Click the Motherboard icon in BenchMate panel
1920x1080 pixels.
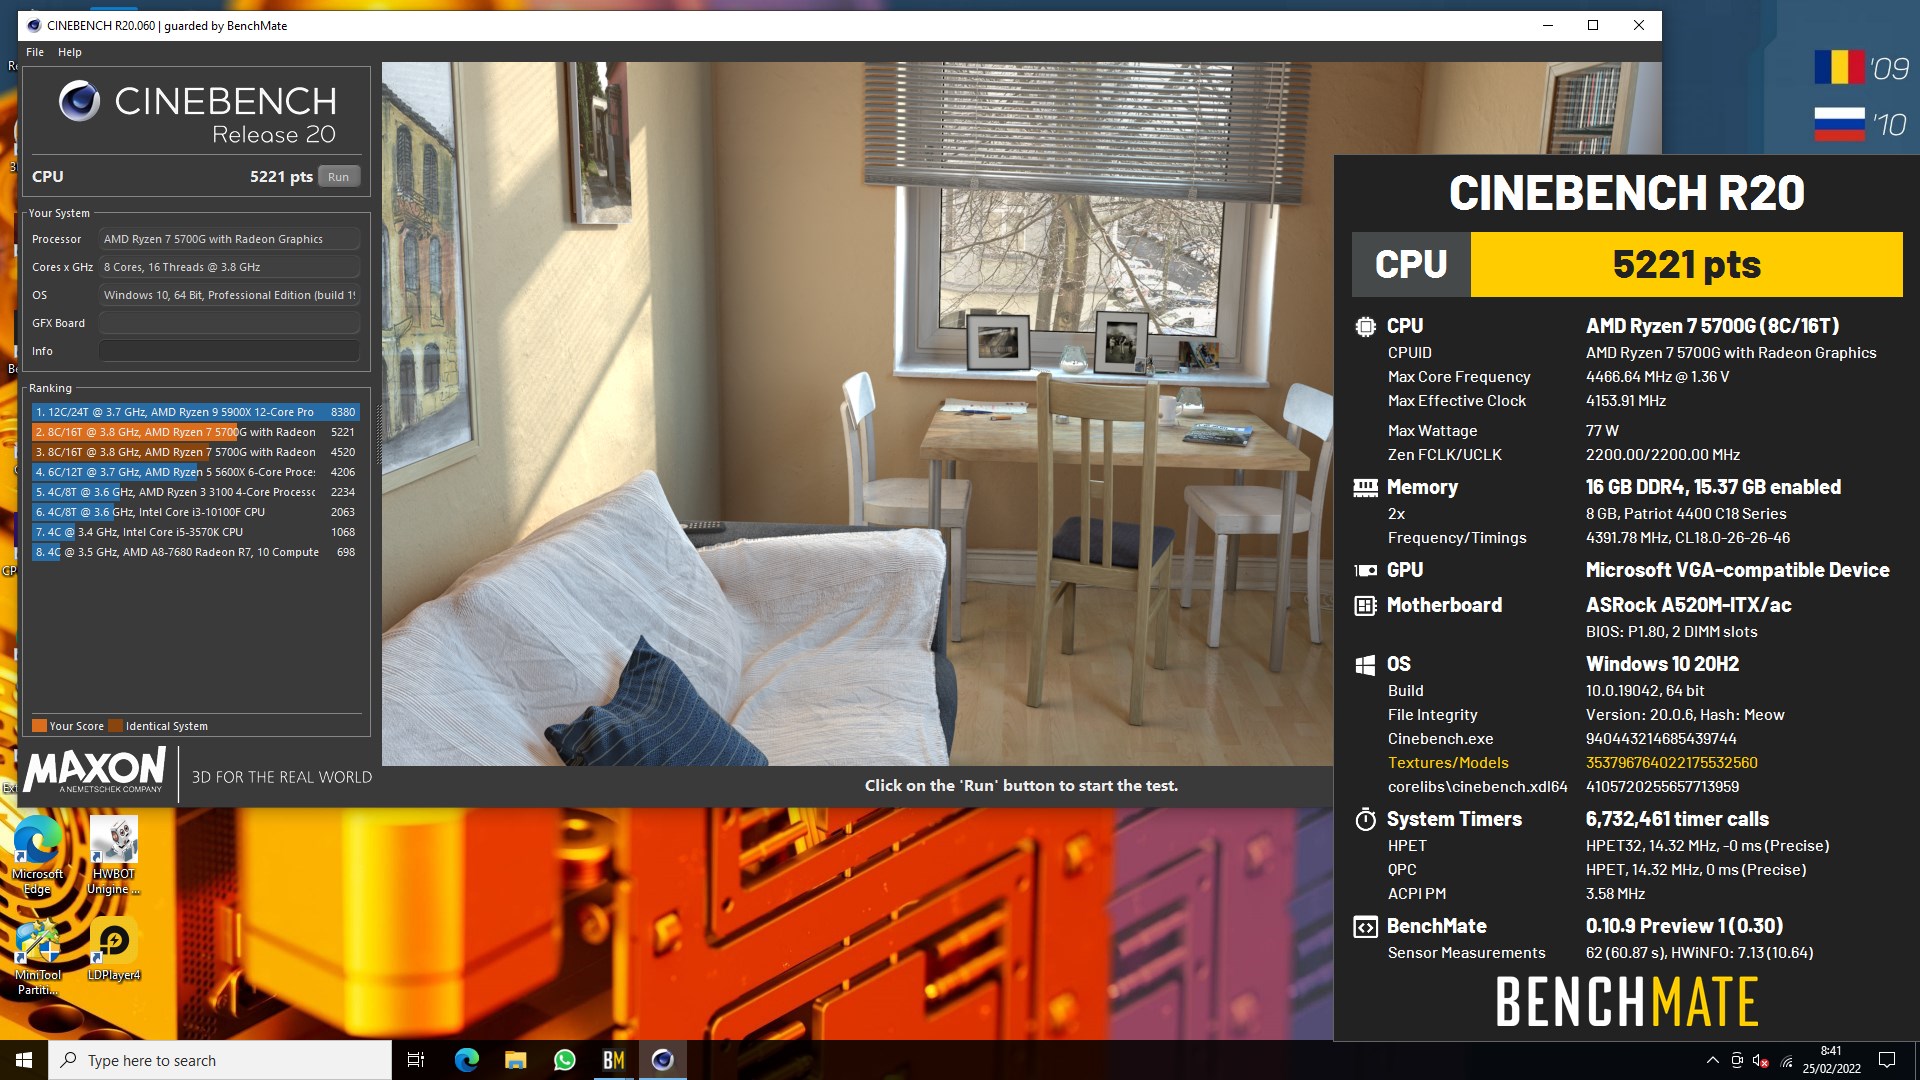point(1365,606)
